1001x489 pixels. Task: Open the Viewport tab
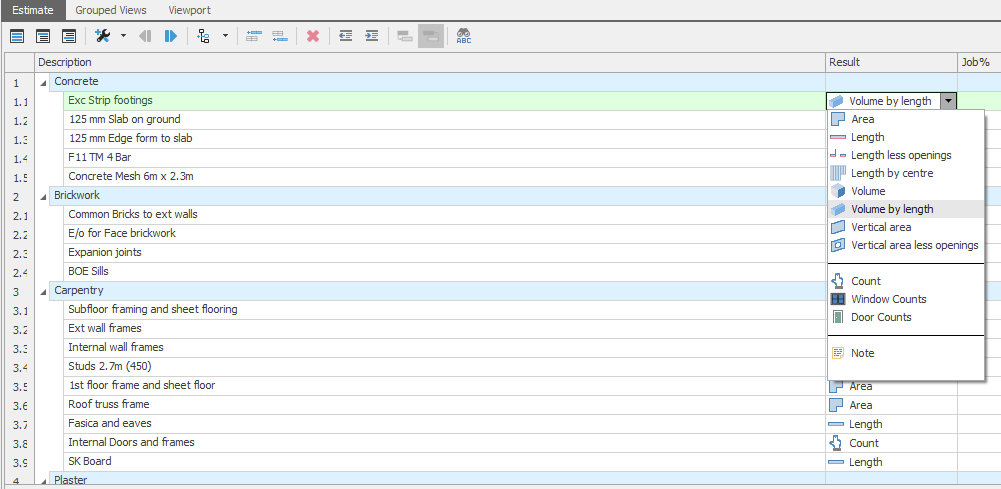189,10
